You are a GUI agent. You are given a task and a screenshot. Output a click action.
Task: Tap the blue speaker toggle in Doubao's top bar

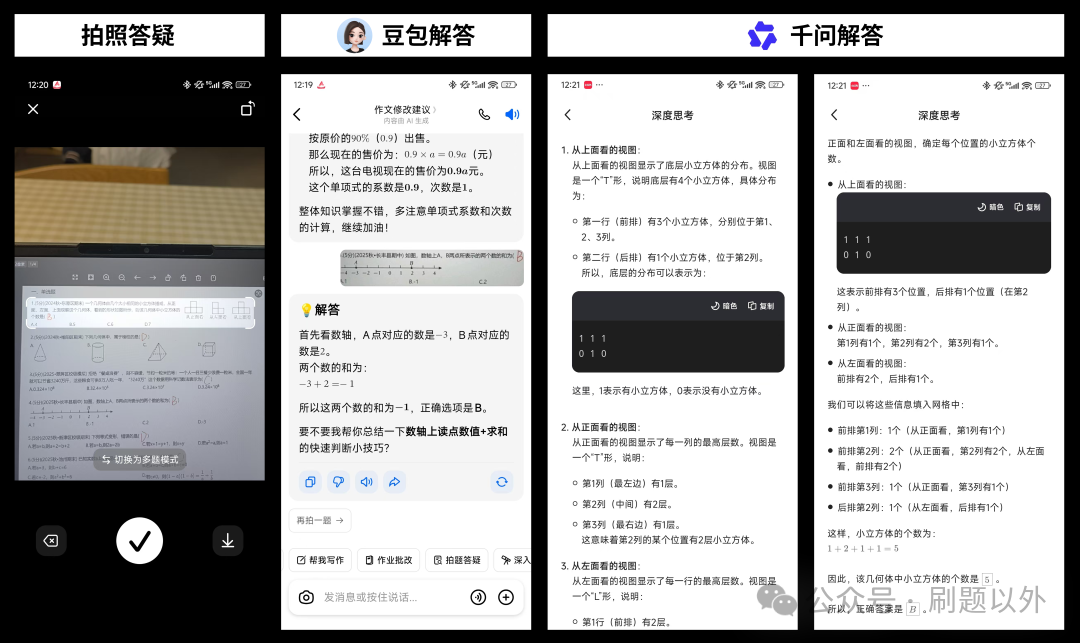[x=512, y=115]
